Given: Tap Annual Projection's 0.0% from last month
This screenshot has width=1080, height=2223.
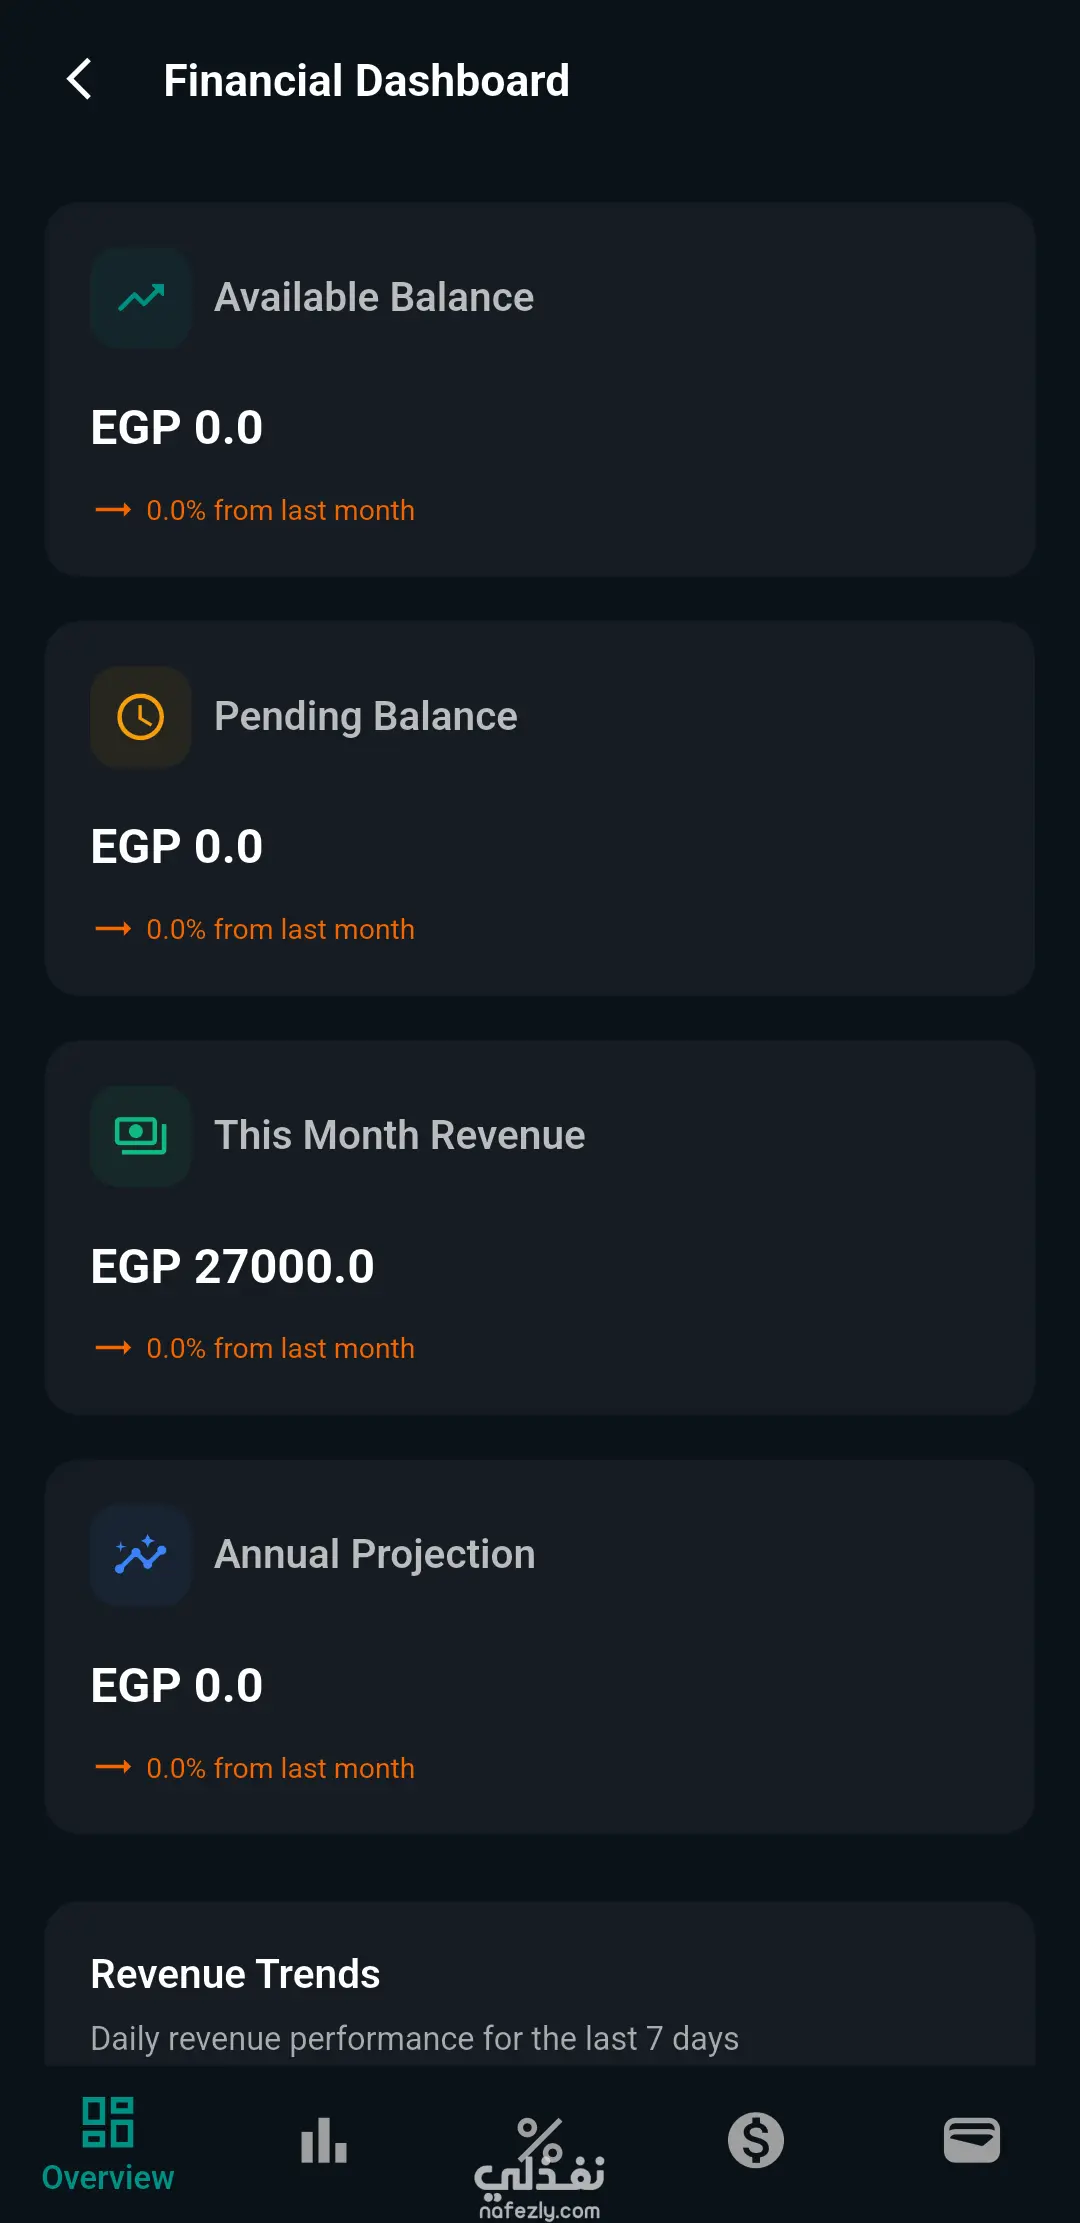Looking at the screenshot, I should pyautogui.click(x=280, y=1768).
